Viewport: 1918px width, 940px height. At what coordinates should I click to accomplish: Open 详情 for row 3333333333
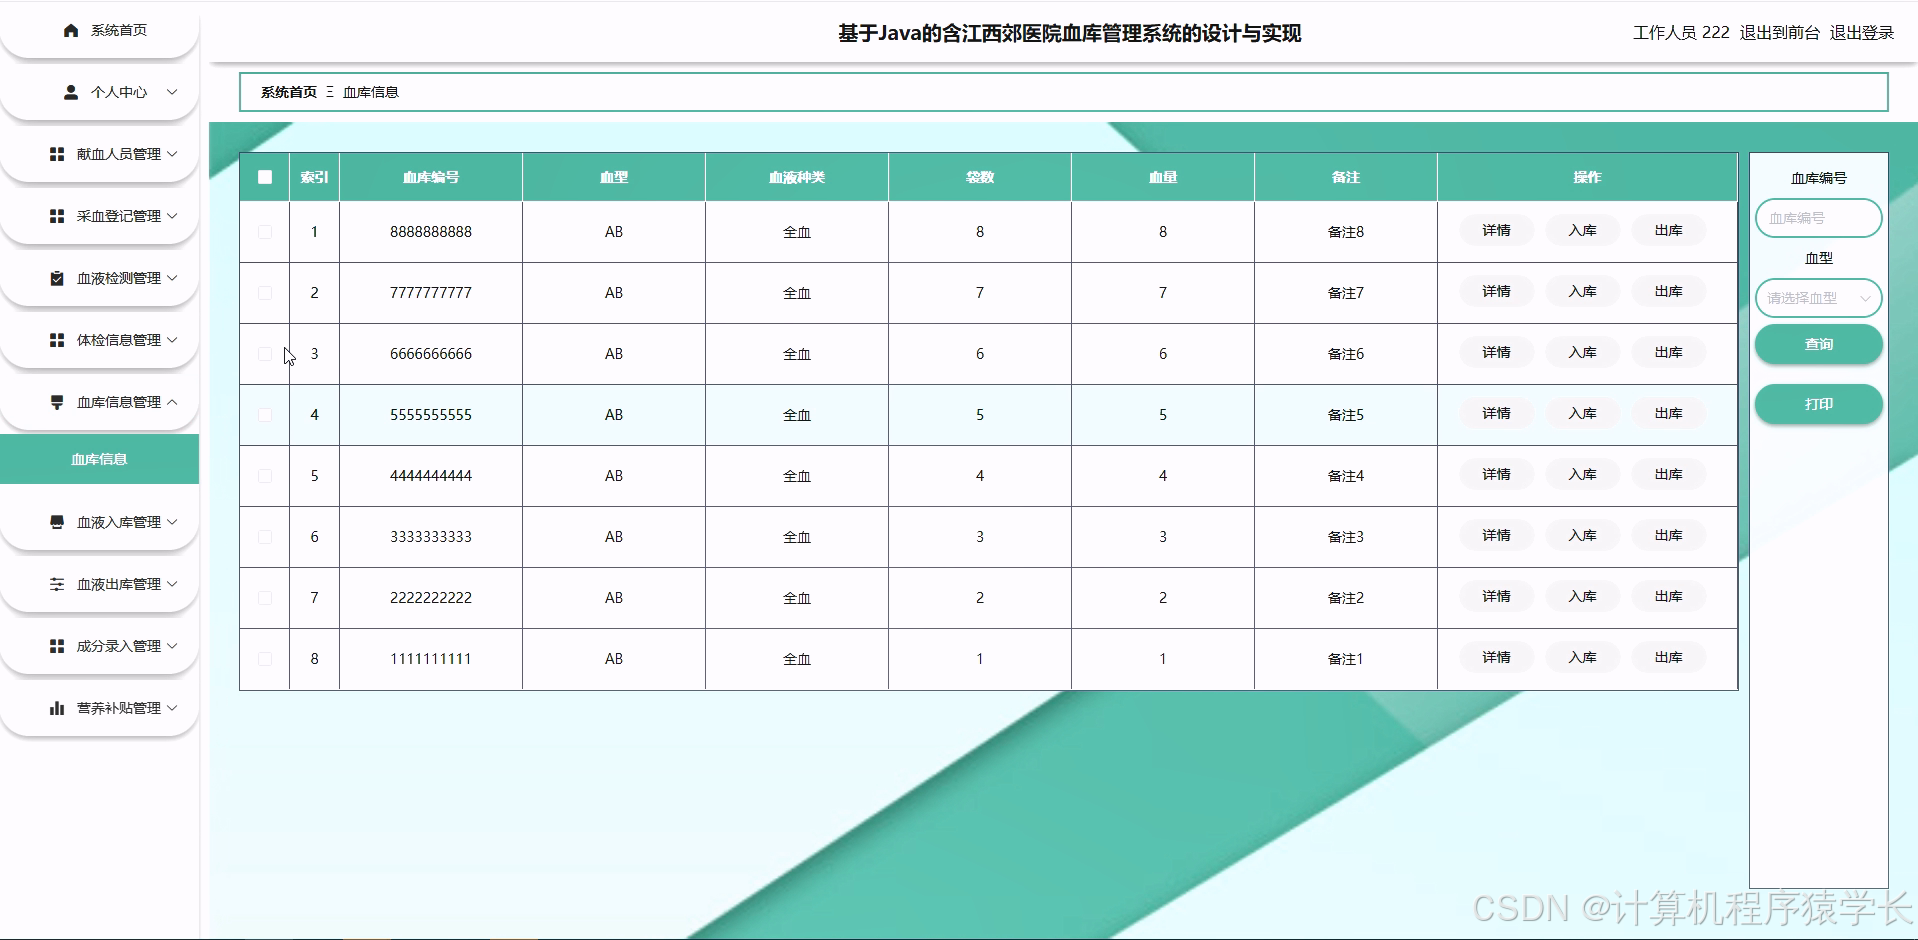click(1496, 536)
